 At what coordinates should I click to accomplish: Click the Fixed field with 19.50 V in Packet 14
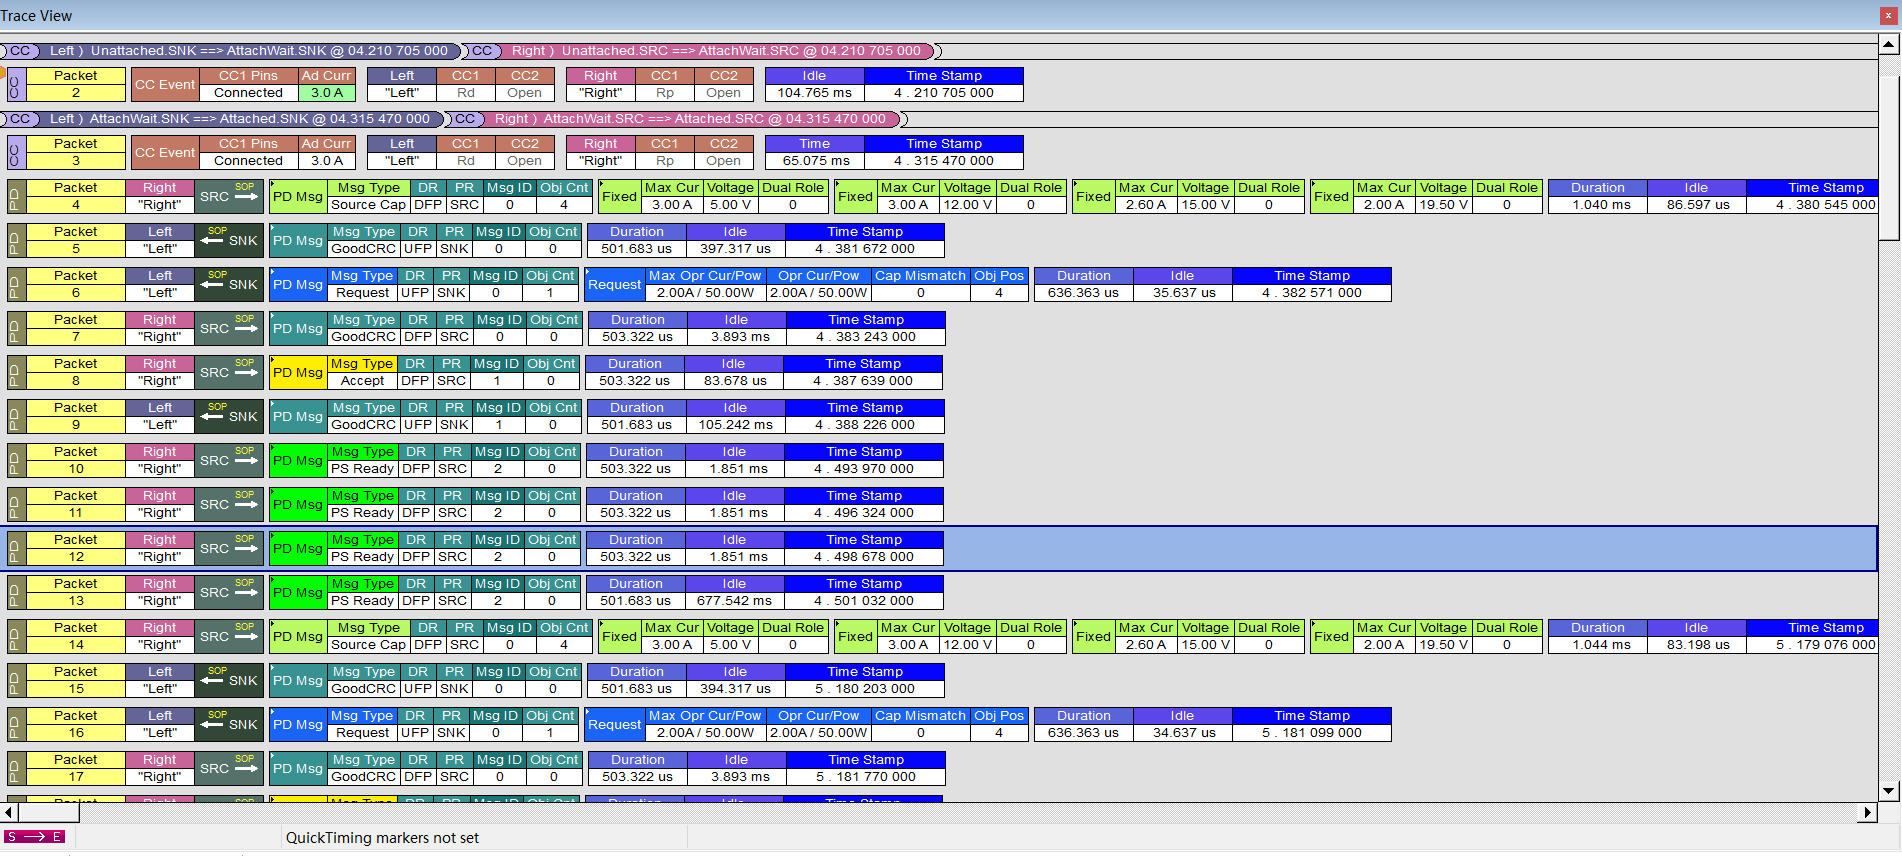pyautogui.click(x=1332, y=636)
